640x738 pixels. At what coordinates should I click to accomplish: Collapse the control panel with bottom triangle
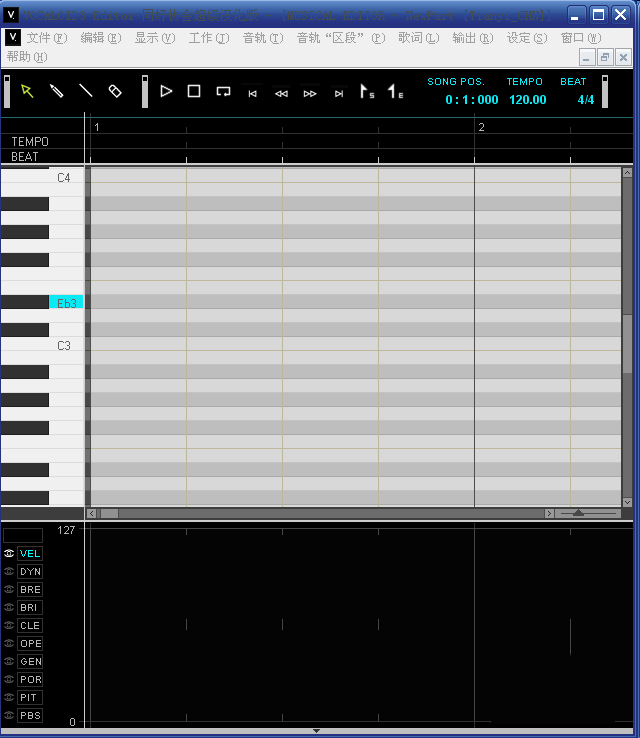(316, 731)
